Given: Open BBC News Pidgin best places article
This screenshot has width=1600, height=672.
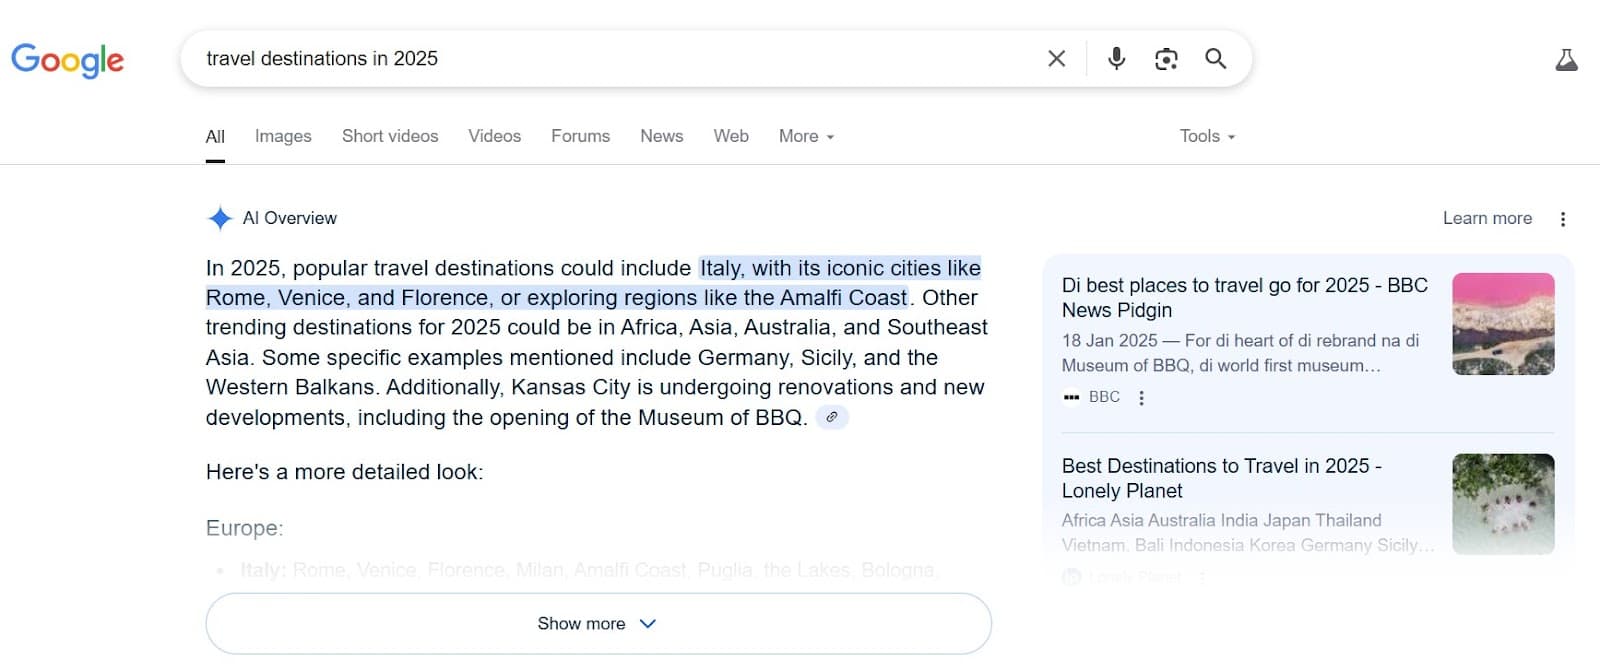Looking at the screenshot, I should click(1244, 298).
